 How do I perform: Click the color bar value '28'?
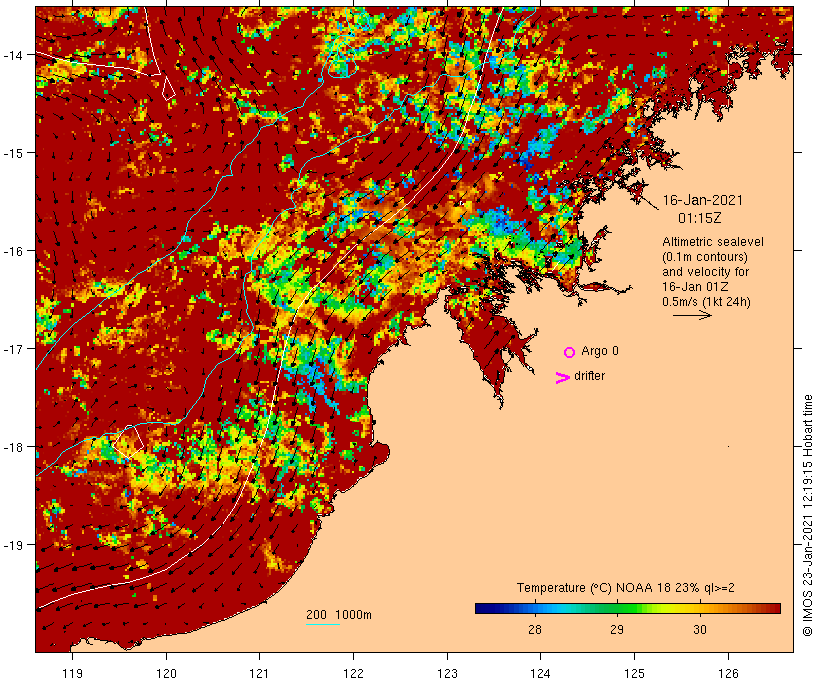pyautogui.click(x=534, y=629)
